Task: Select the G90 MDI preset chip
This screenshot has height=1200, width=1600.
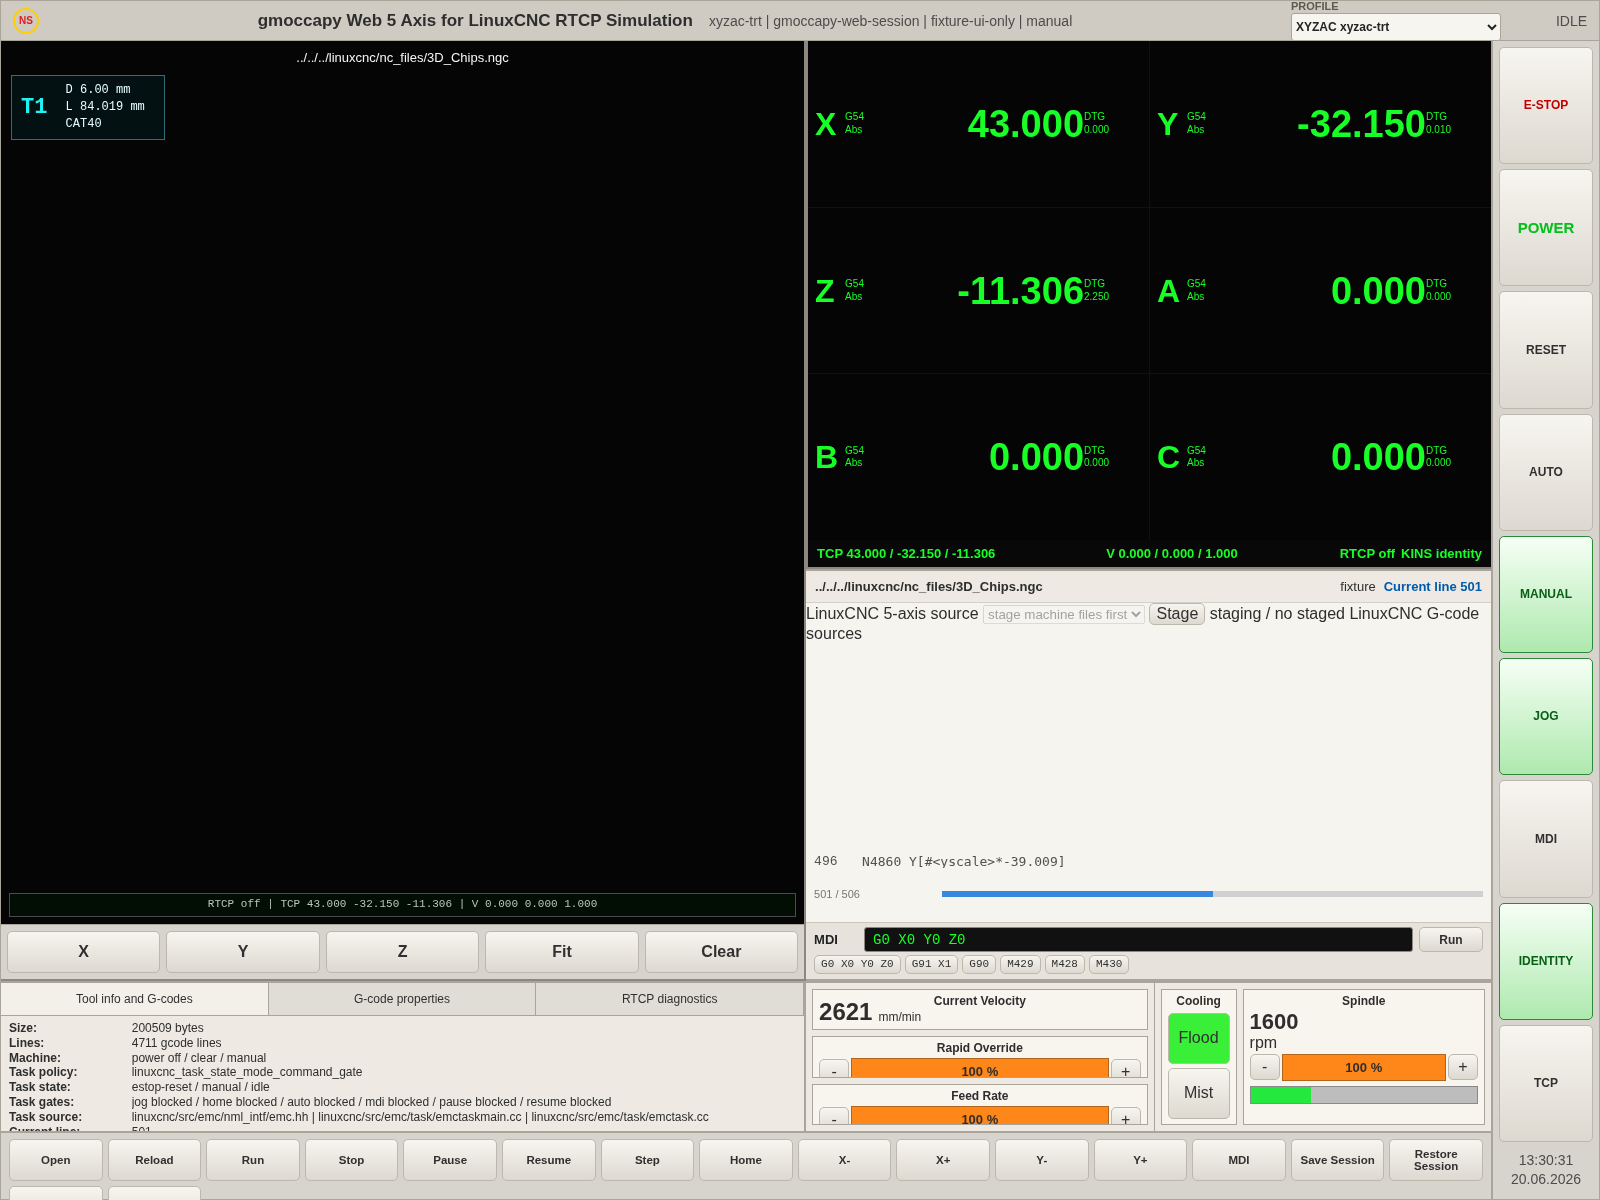Action: (x=979, y=964)
